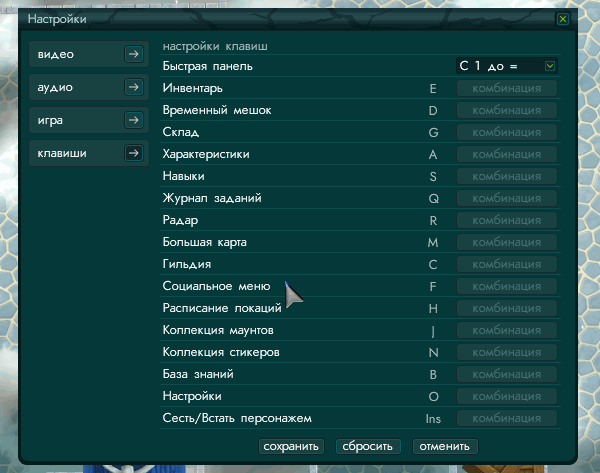Viewport: 600px width, 473px height.
Task: Click key B for База знаний
Action: pos(433,375)
